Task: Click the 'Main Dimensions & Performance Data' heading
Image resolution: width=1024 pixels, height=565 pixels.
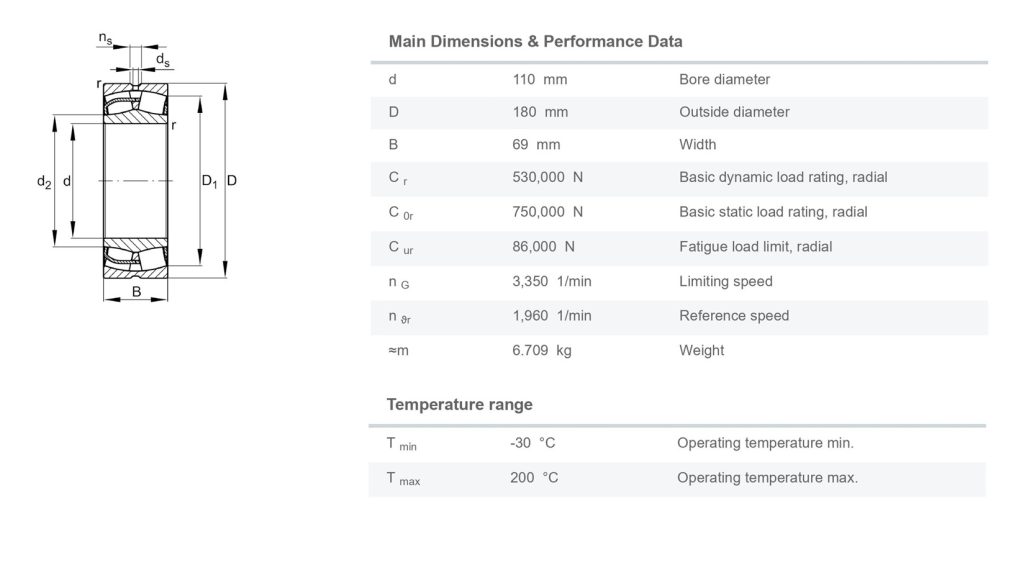Action: click(535, 42)
